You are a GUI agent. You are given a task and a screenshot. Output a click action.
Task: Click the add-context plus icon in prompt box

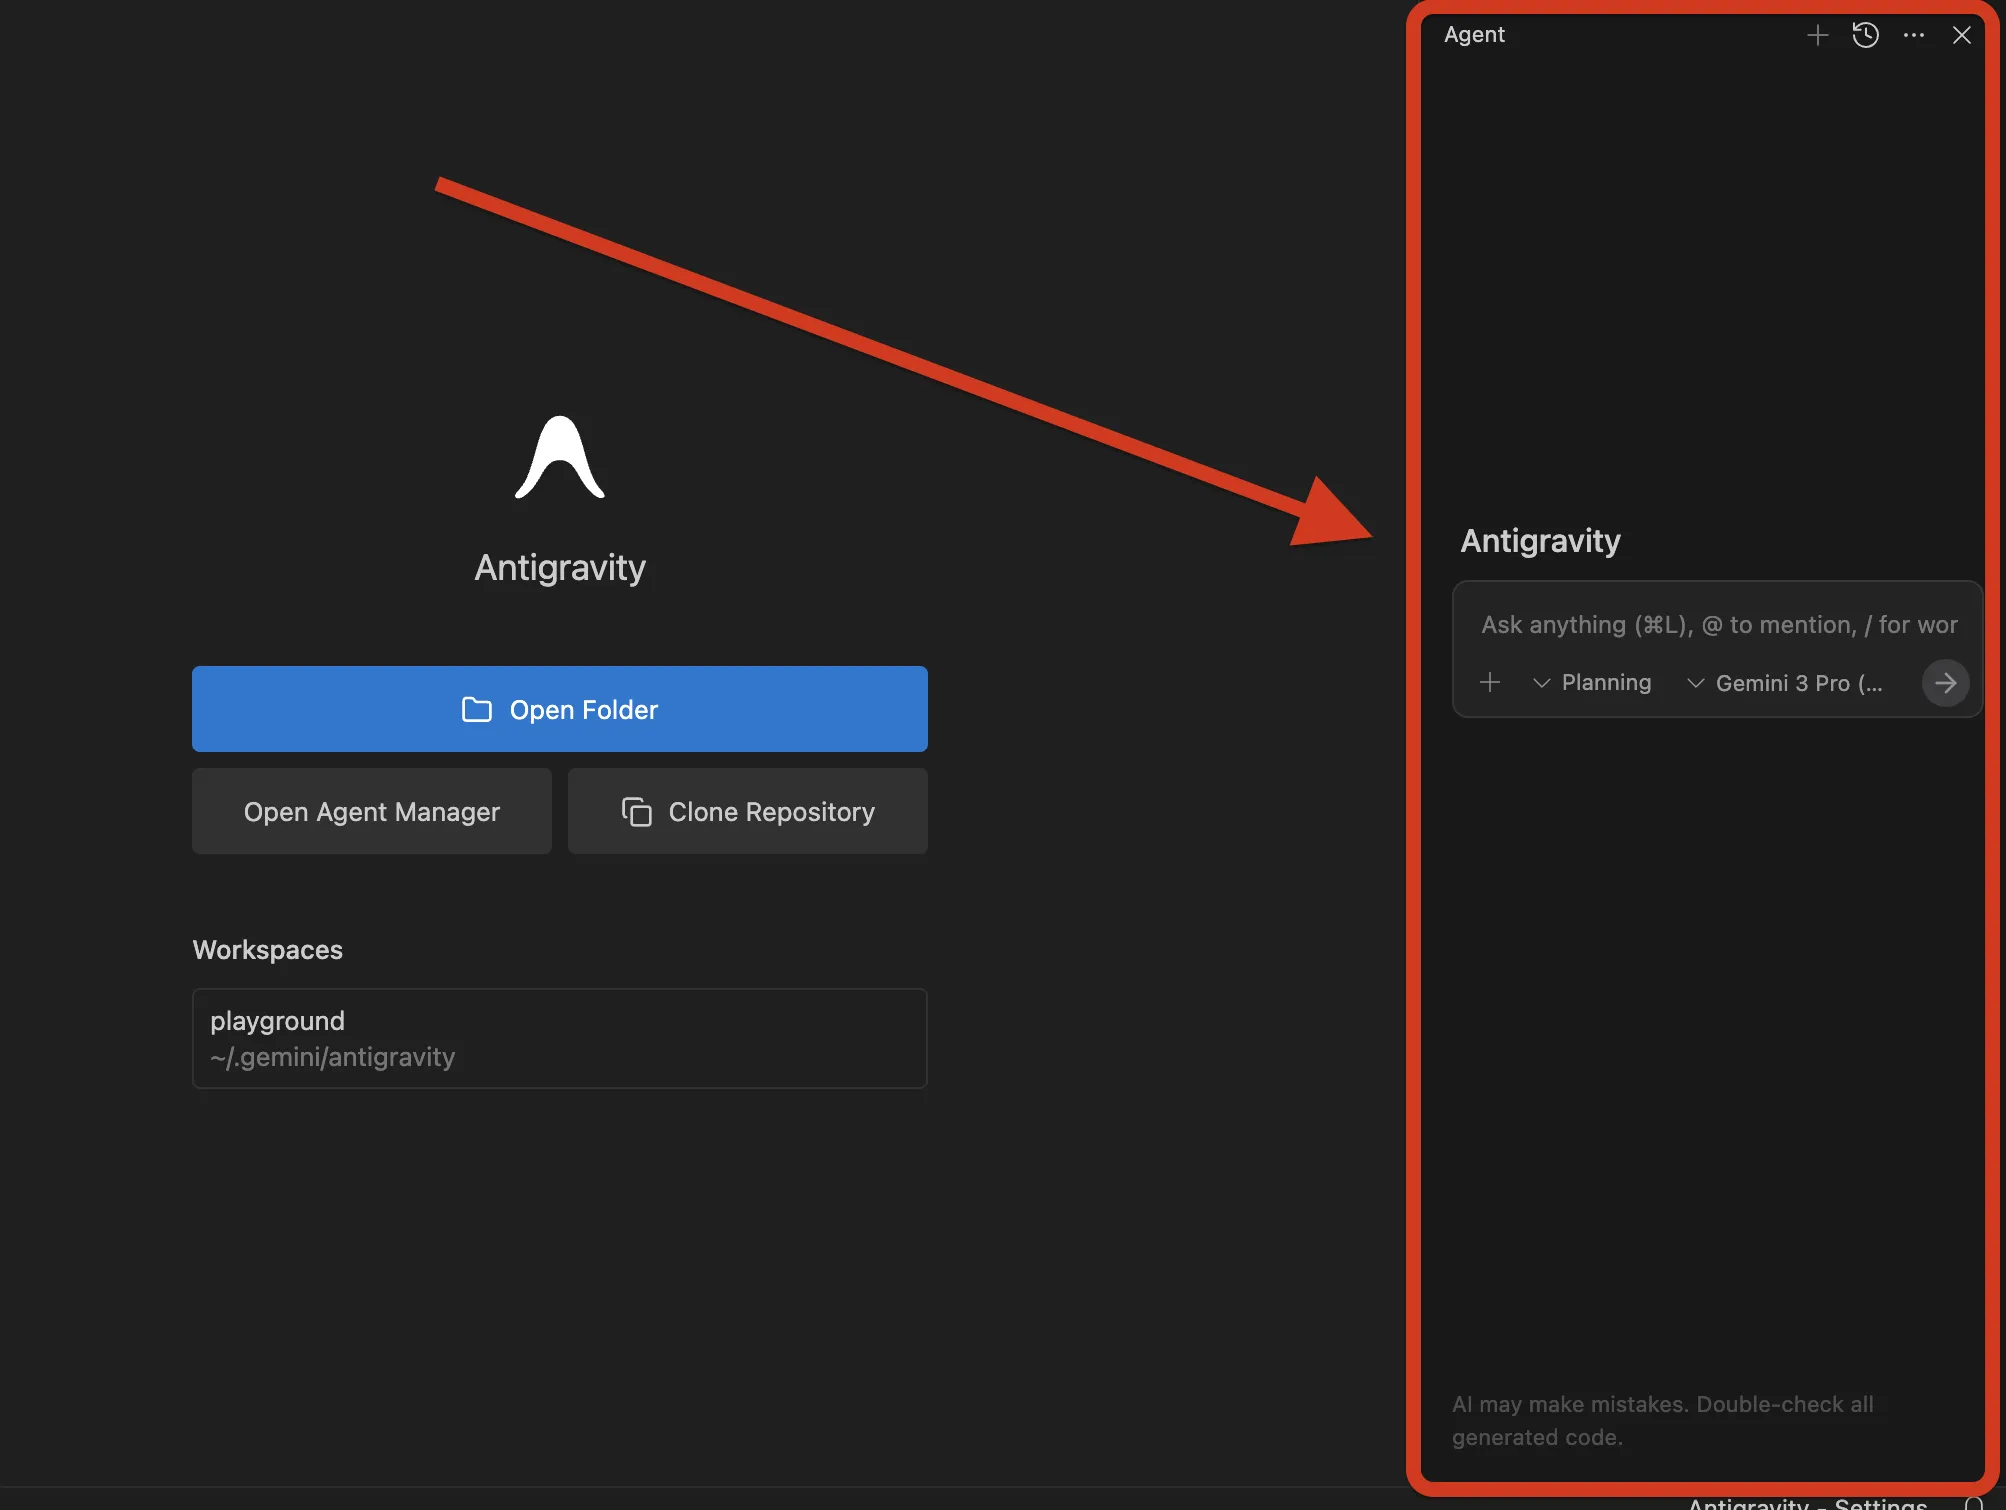pyautogui.click(x=1489, y=682)
